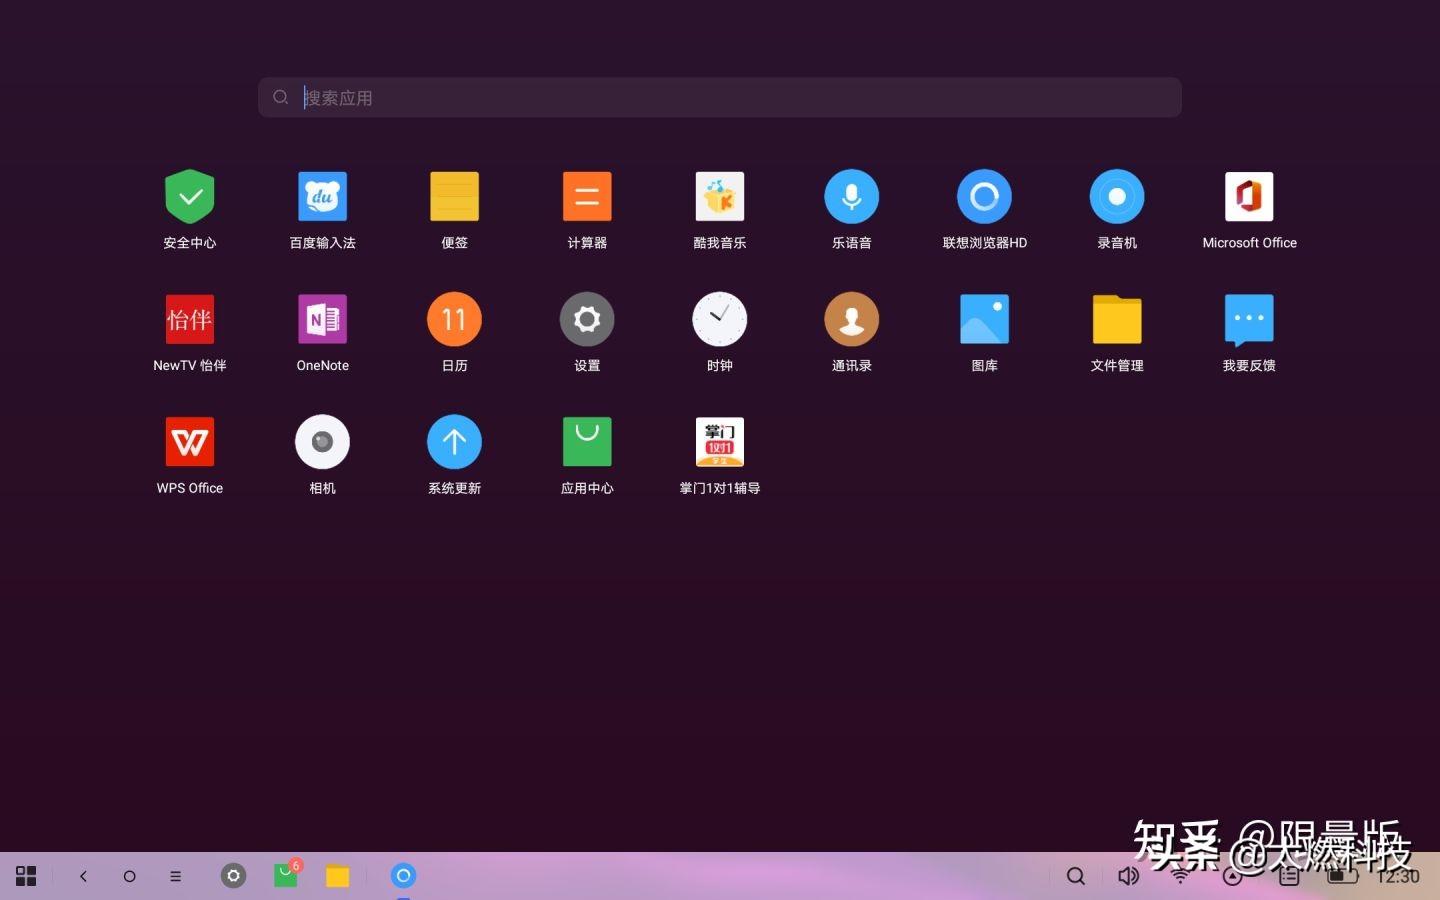This screenshot has width=1440, height=900.
Task: Open 酷我音乐 music app
Action: point(720,197)
